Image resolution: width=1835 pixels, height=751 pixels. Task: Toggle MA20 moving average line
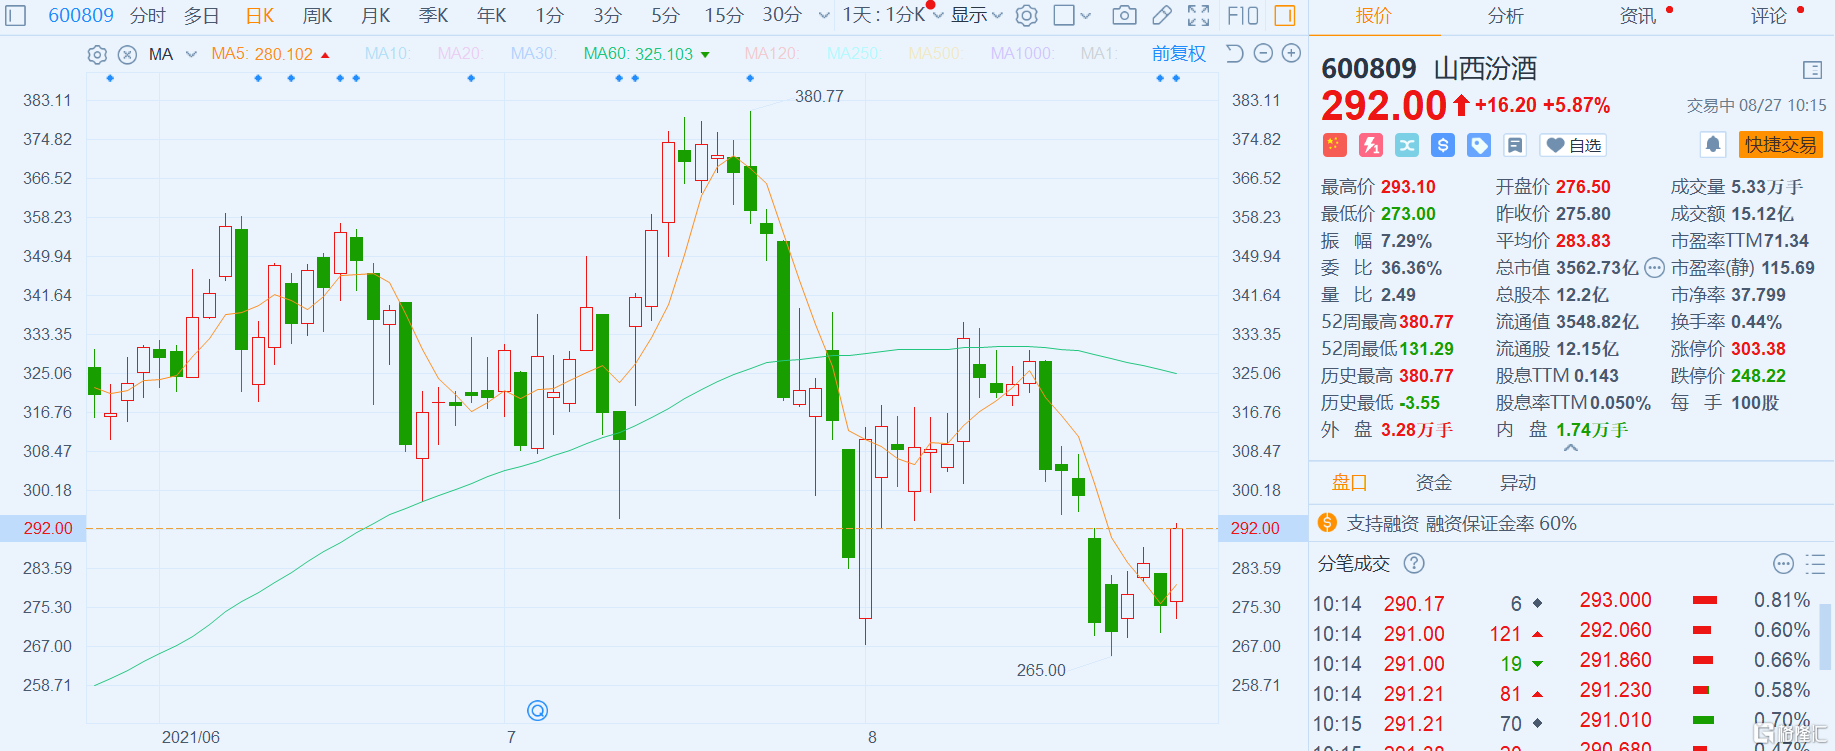coord(459,53)
